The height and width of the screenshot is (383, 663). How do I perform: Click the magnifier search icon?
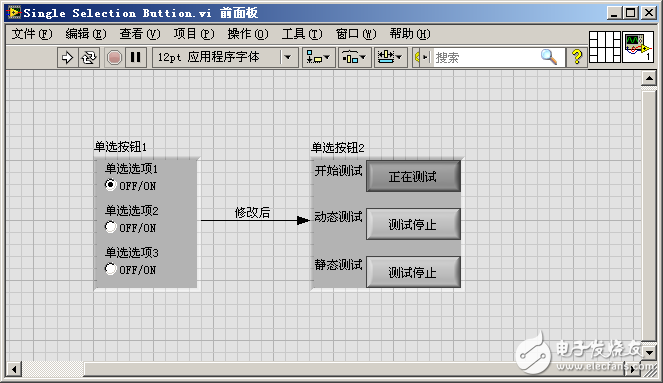pyautogui.click(x=549, y=57)
